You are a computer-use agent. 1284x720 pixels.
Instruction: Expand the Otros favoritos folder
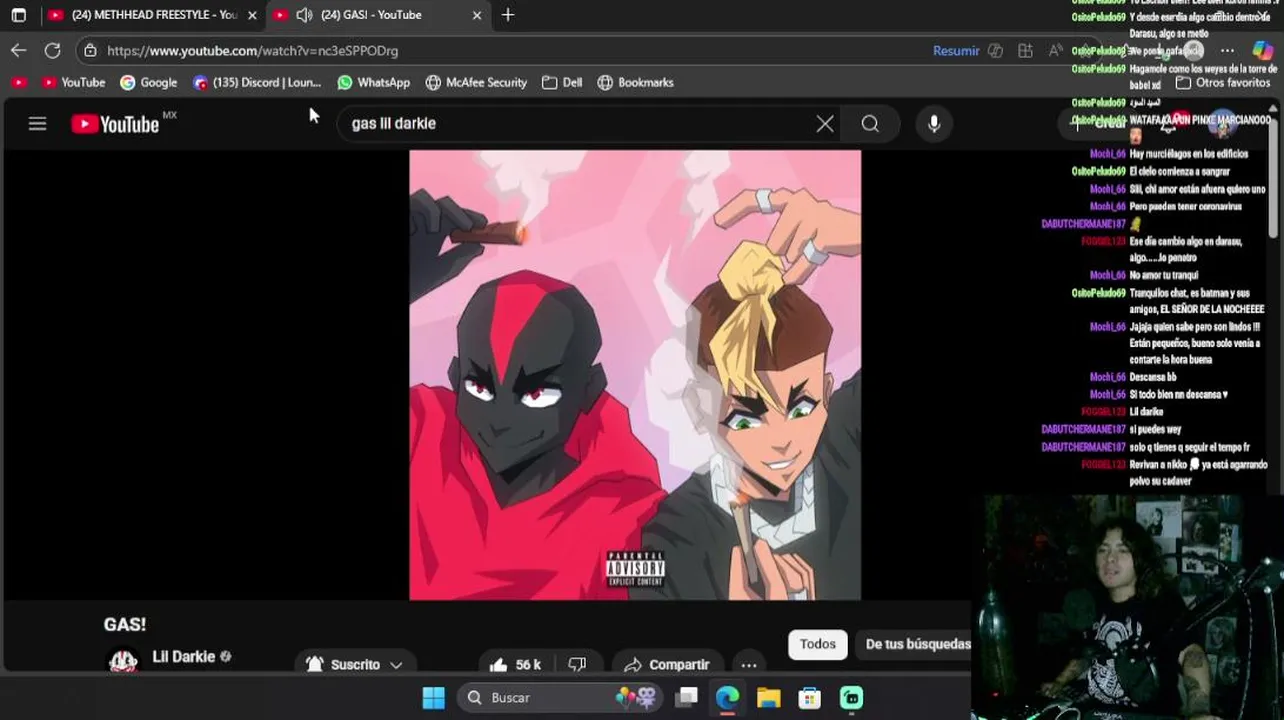pos(1223,83)
